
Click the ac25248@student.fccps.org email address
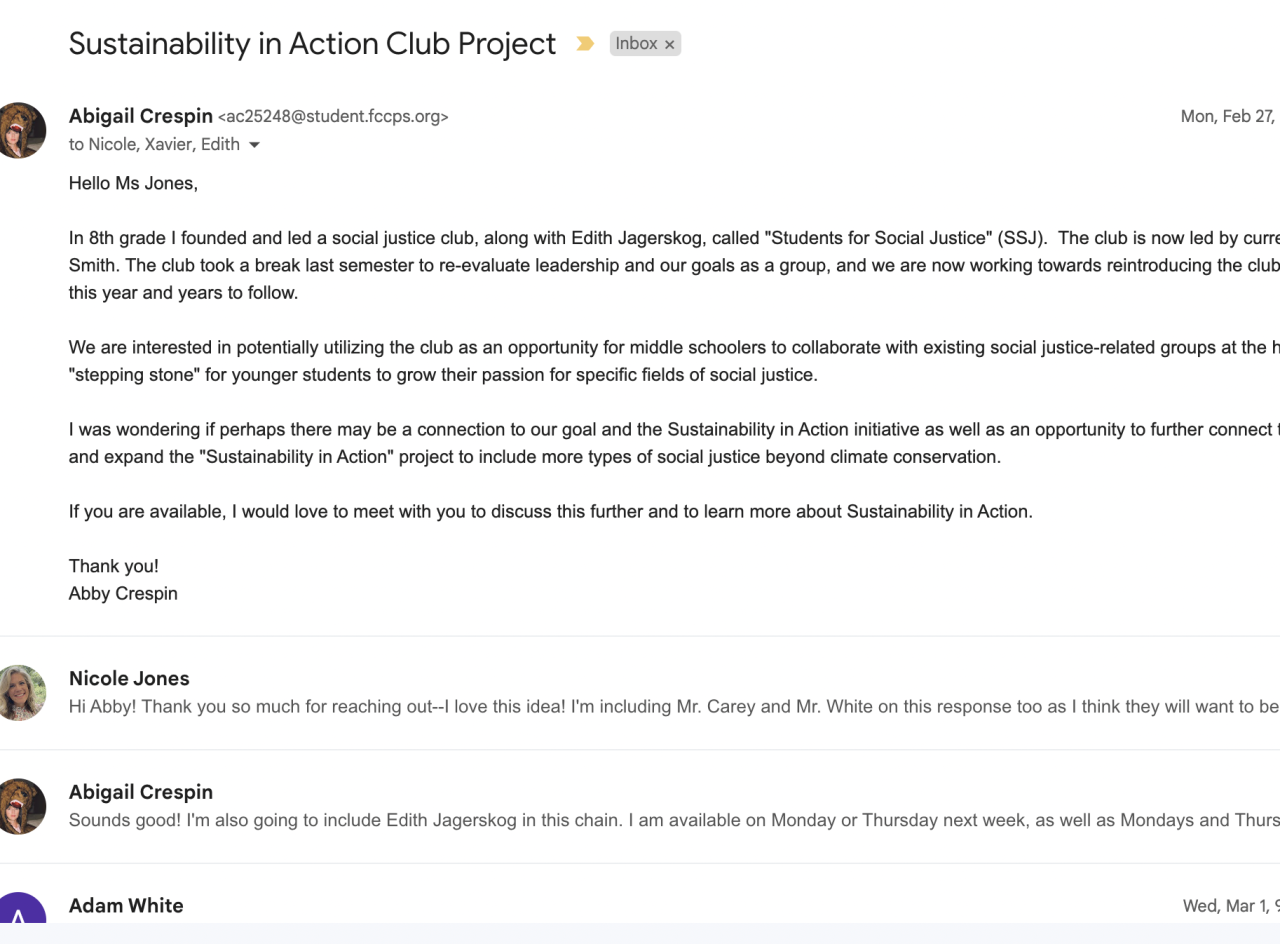[333, 117]
